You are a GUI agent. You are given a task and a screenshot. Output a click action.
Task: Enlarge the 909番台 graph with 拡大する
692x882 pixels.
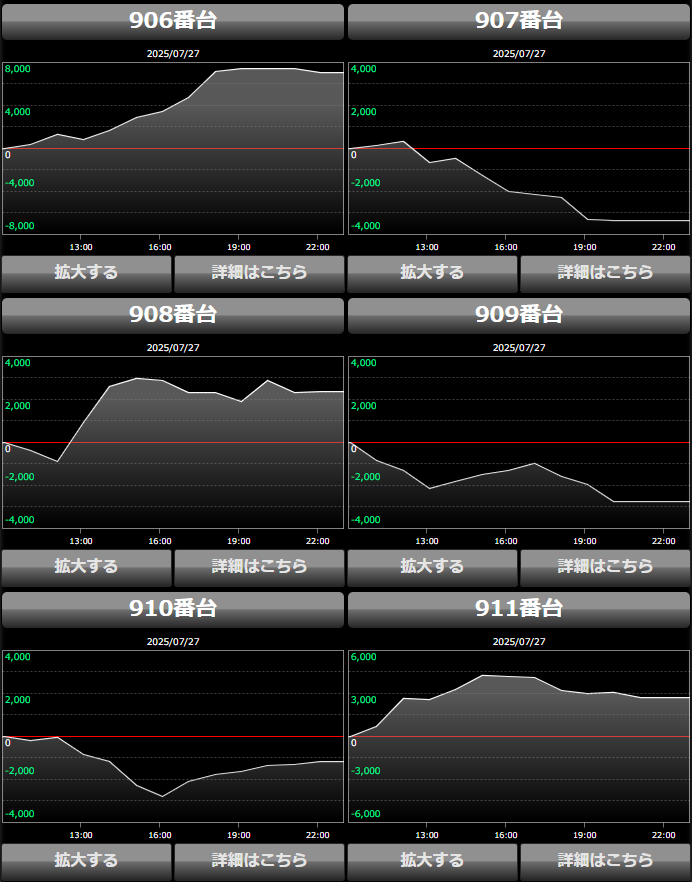pos(432,568)
